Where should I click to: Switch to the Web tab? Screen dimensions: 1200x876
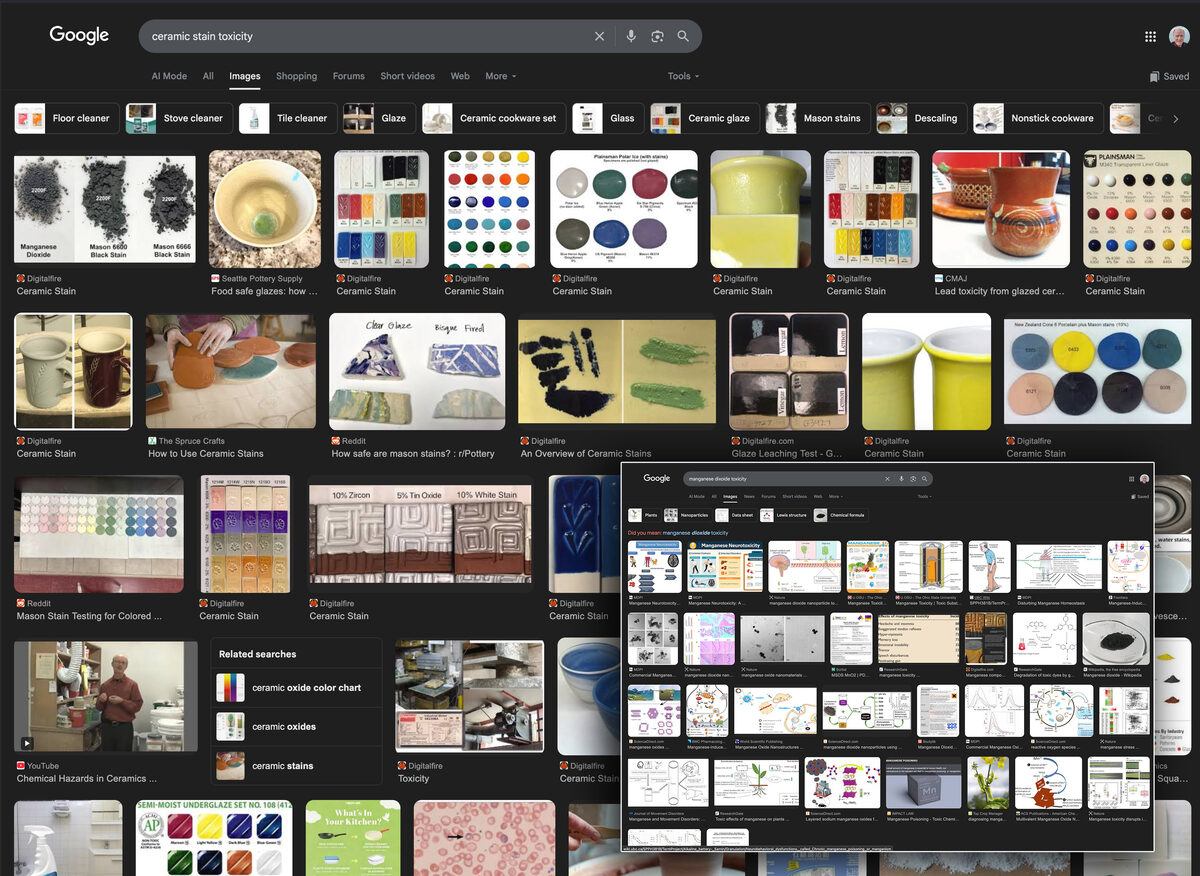coord(460,76)
